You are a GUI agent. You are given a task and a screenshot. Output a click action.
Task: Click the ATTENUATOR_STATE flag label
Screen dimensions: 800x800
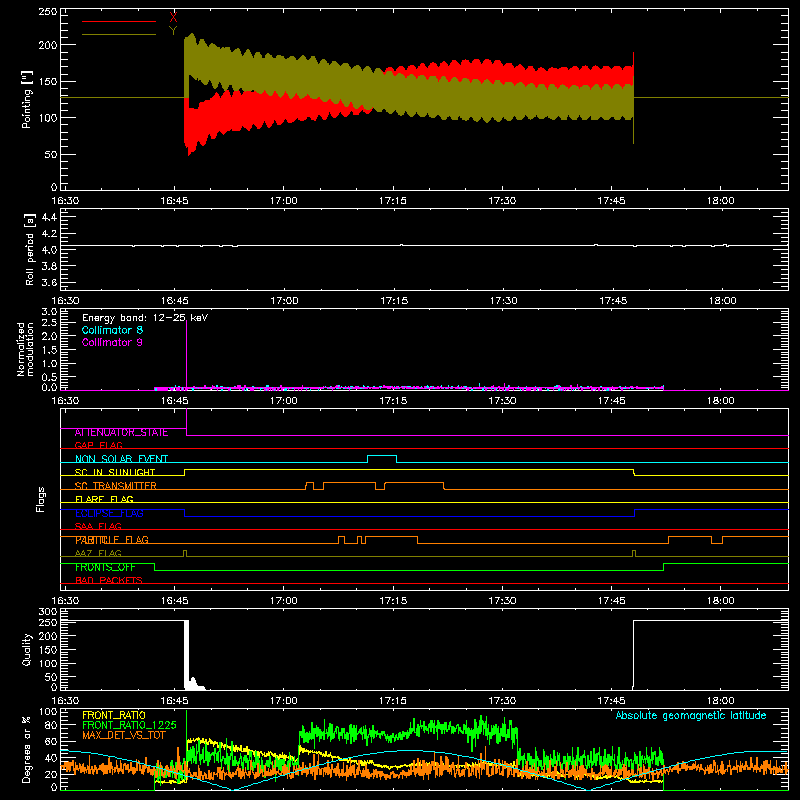click(x=121, y=433)
